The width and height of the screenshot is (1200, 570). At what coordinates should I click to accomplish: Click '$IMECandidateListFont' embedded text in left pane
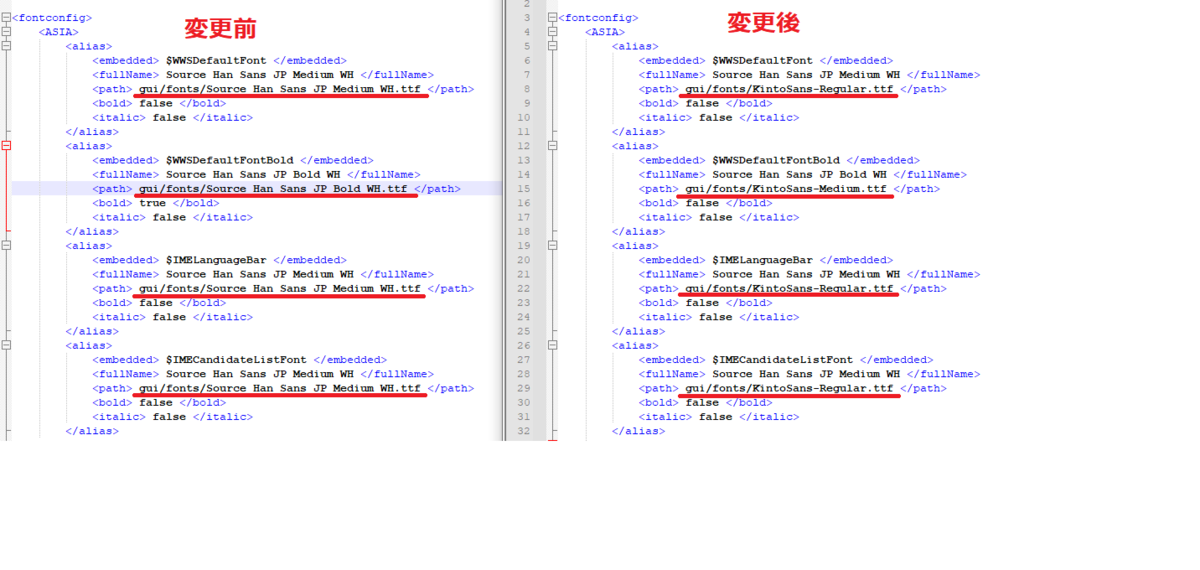pyautogui.click(x=236, y=360)
